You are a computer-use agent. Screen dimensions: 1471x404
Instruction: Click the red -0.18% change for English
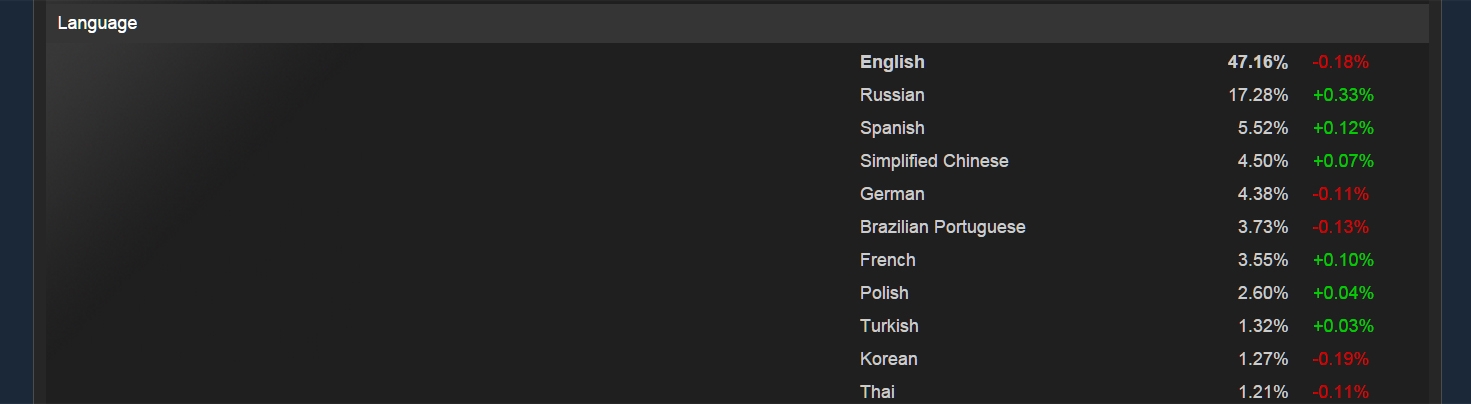tap(1340, 62)
